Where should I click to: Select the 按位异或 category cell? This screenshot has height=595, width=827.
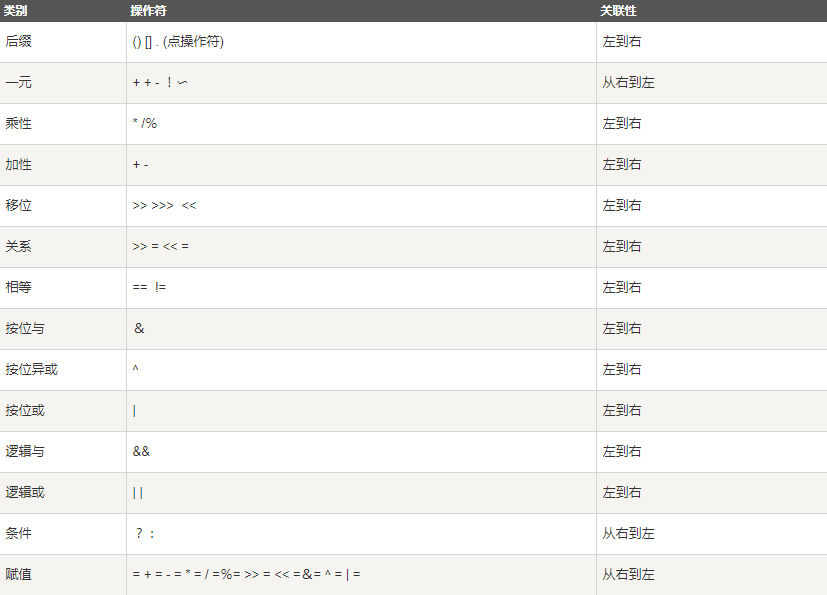(x=31, y=370)
